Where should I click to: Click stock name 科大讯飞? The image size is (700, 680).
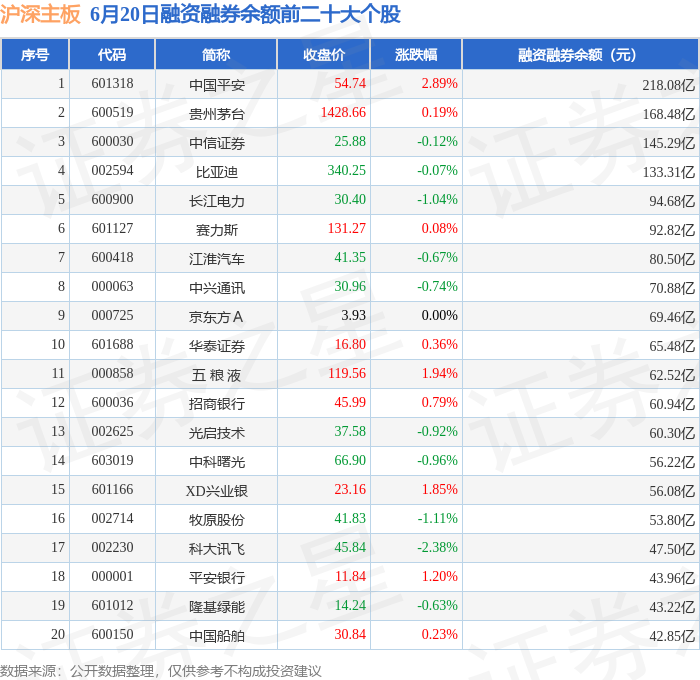tap(217, 549)
